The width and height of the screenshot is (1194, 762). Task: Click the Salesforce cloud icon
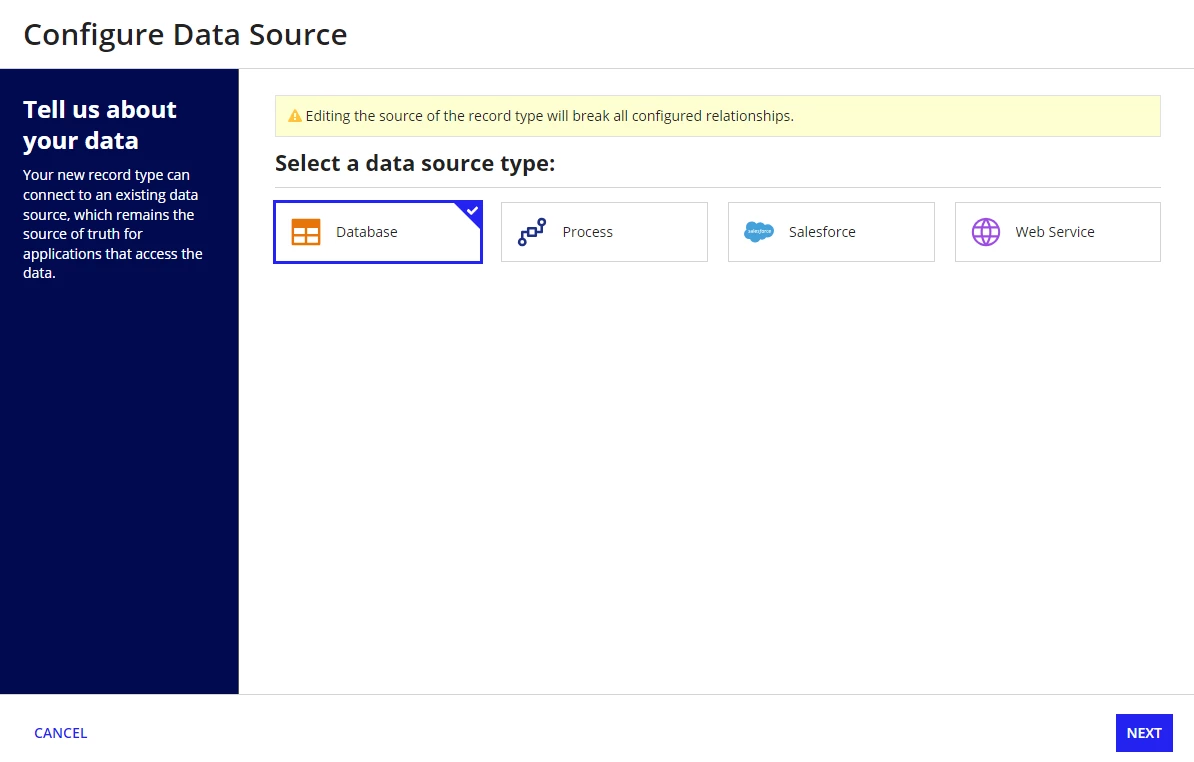click(x=758, y=232)
